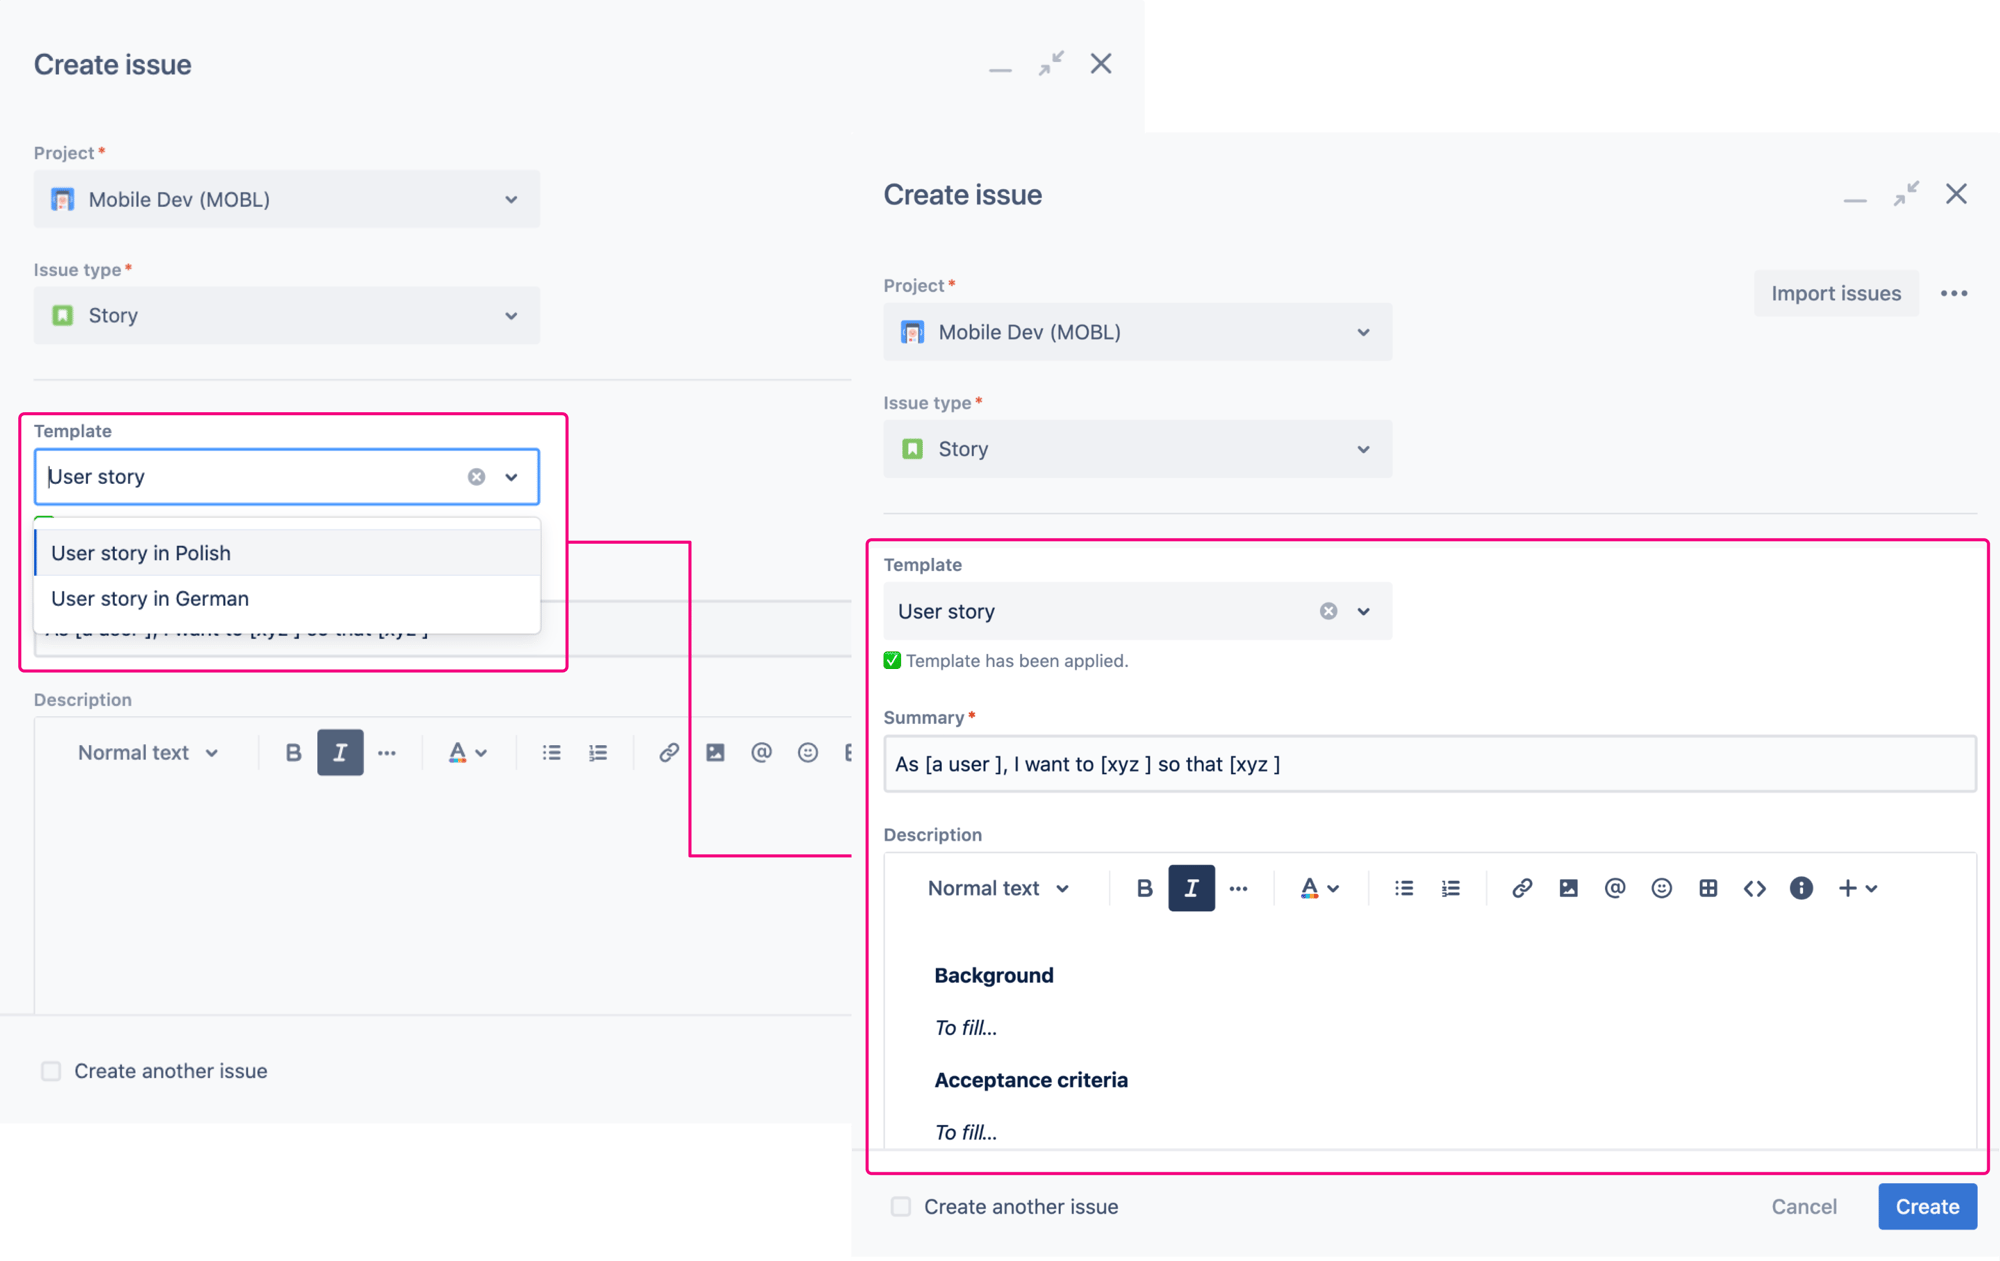Insert an image into the Description
Viewport: 2000px width, 1261px height.
(x=1567, y=888)
